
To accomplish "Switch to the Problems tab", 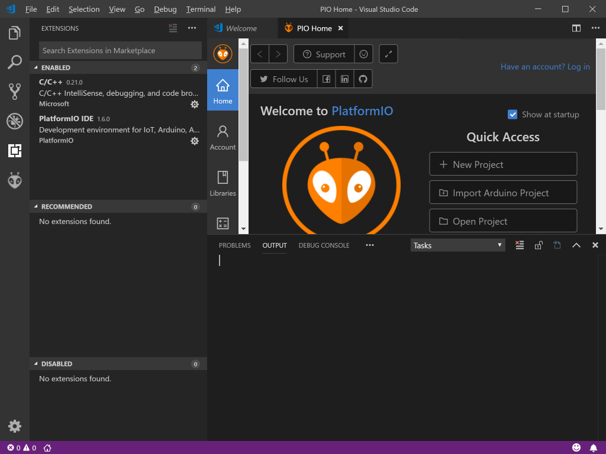I will click(234, 245).
